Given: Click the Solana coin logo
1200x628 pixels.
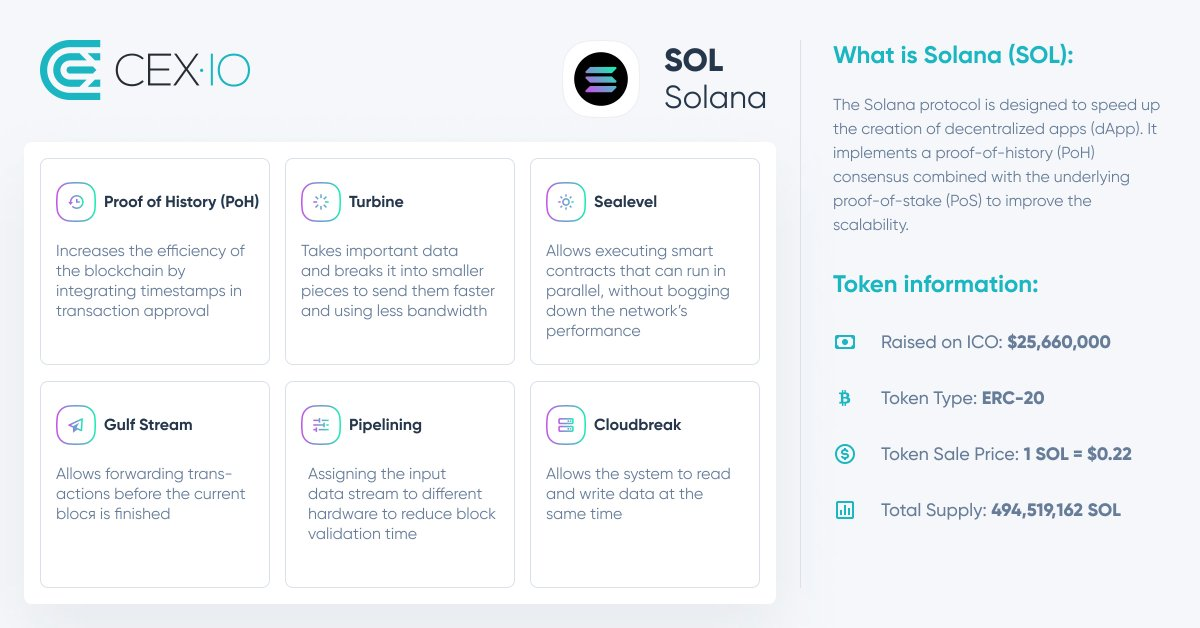Looking at the screenshot, I should 601,79.
